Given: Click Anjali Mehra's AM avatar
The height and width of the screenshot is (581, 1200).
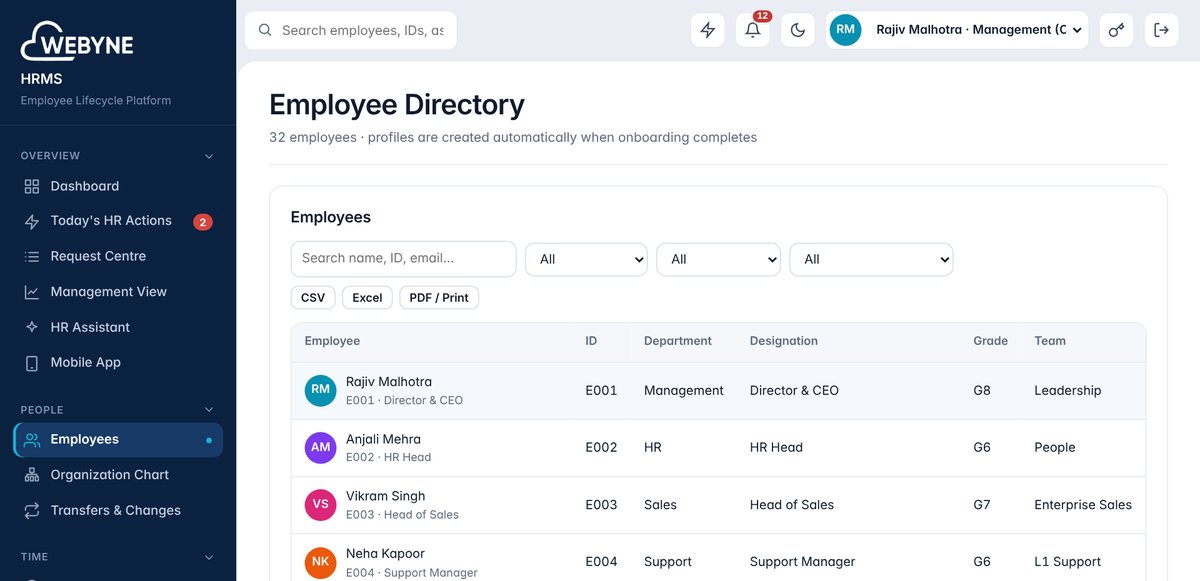Looking at the screenshot, I should point(321,447).
